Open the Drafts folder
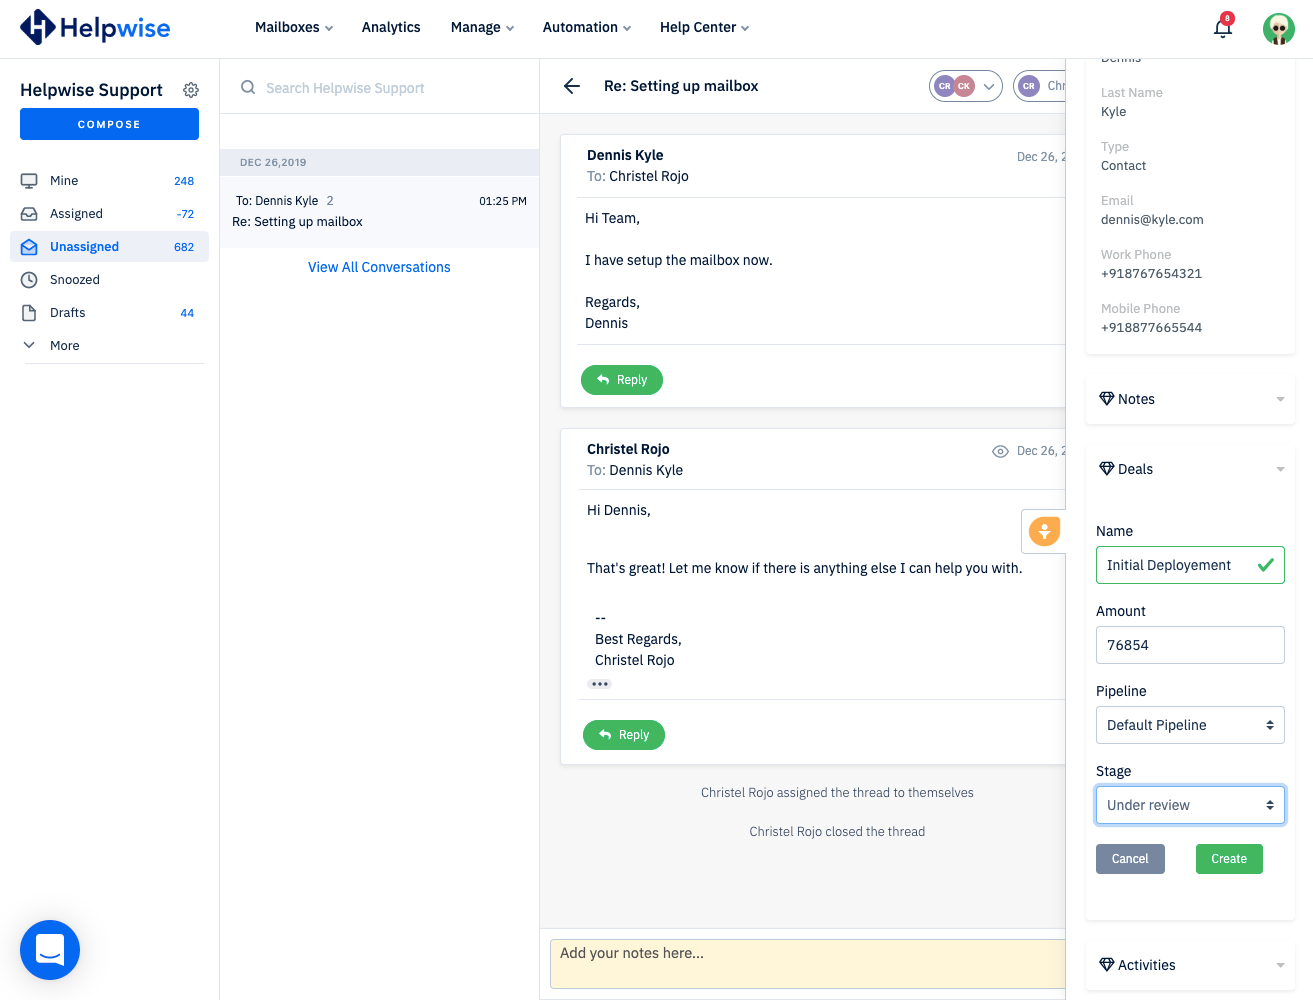Viewport: 1313px width, 1000px height. pyautogui.click(x=69, y=312)
